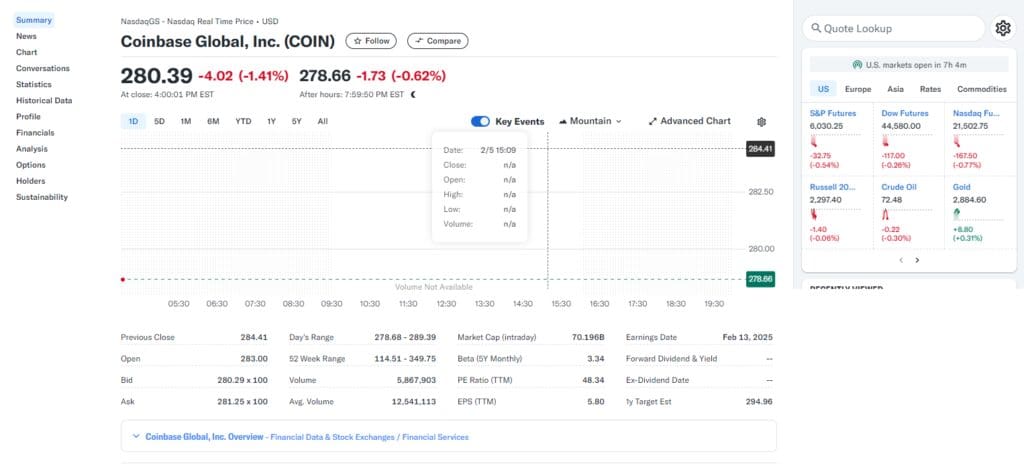Select the All chart range

pyautogui.click(x=323, y=121)
